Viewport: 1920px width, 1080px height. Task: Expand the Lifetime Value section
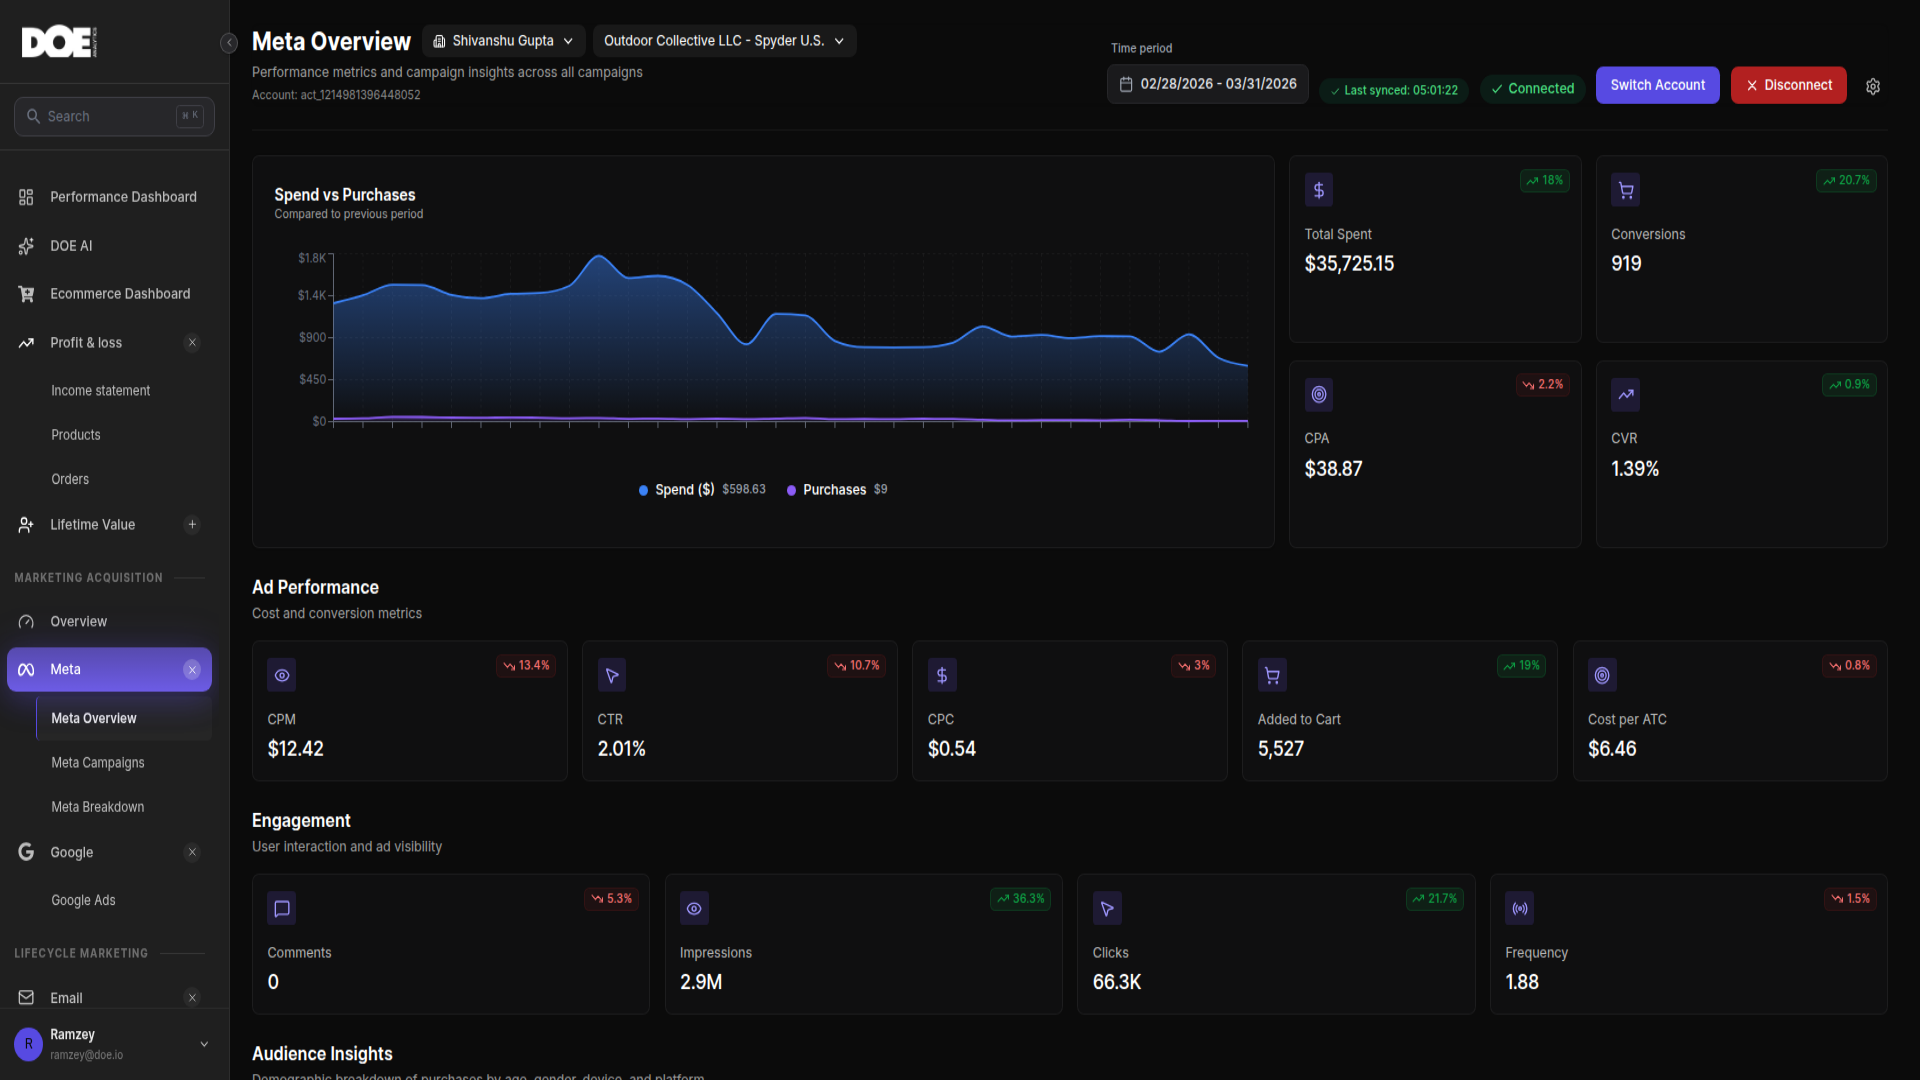click(192, 525)
